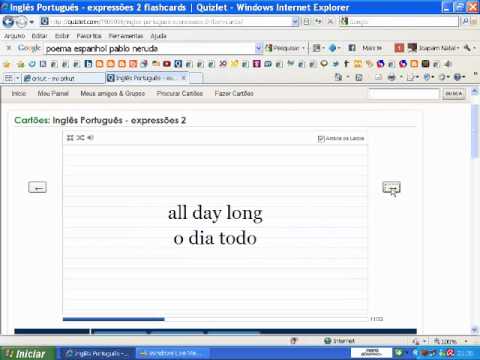Open the print options dropdown arrow
The height and width of the screenshot is (360, 480).
pyautogui.click(x=401, y=78)
